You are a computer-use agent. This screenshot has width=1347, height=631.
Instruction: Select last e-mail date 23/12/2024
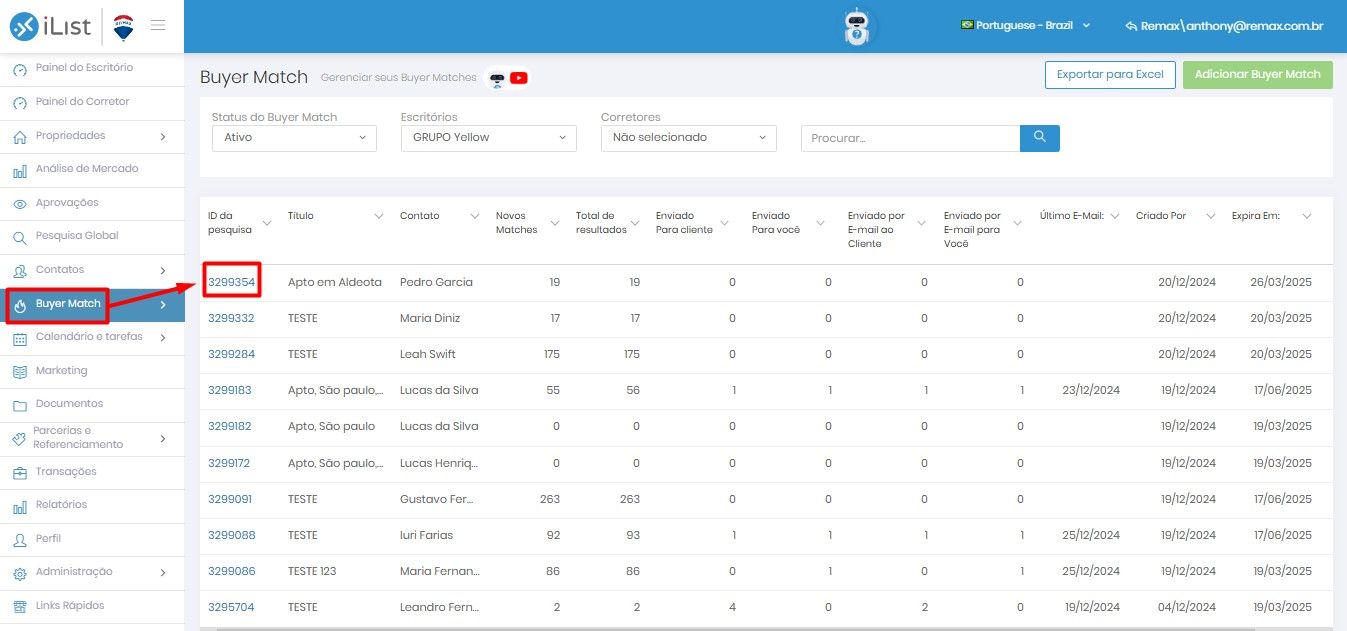tap(1091, 390)
